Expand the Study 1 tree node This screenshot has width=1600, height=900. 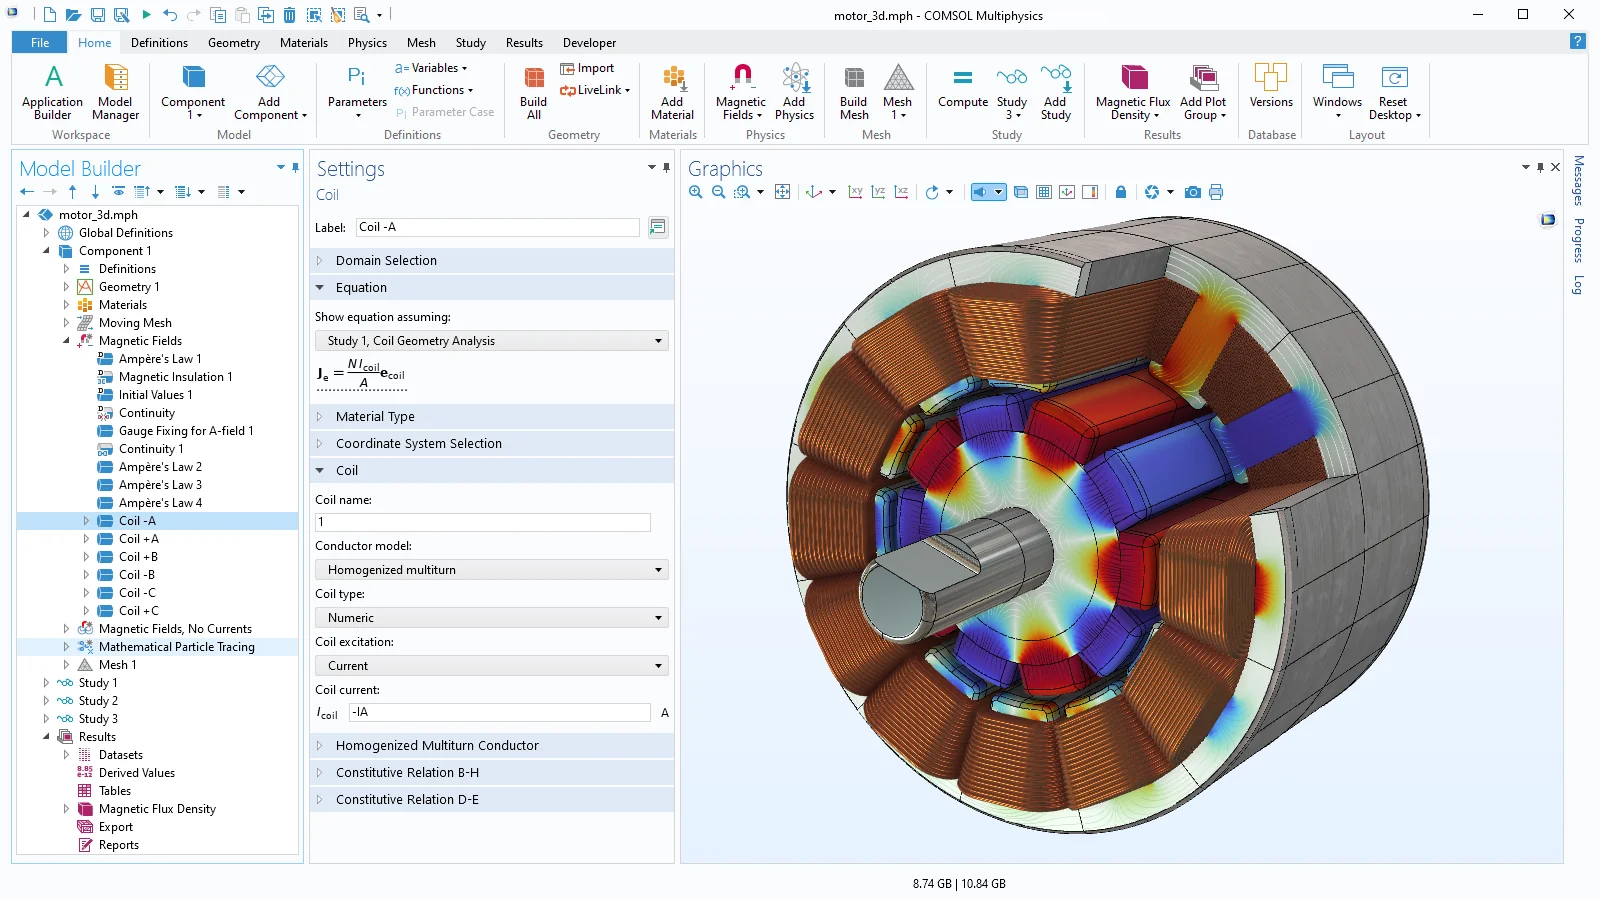[46, 683]
